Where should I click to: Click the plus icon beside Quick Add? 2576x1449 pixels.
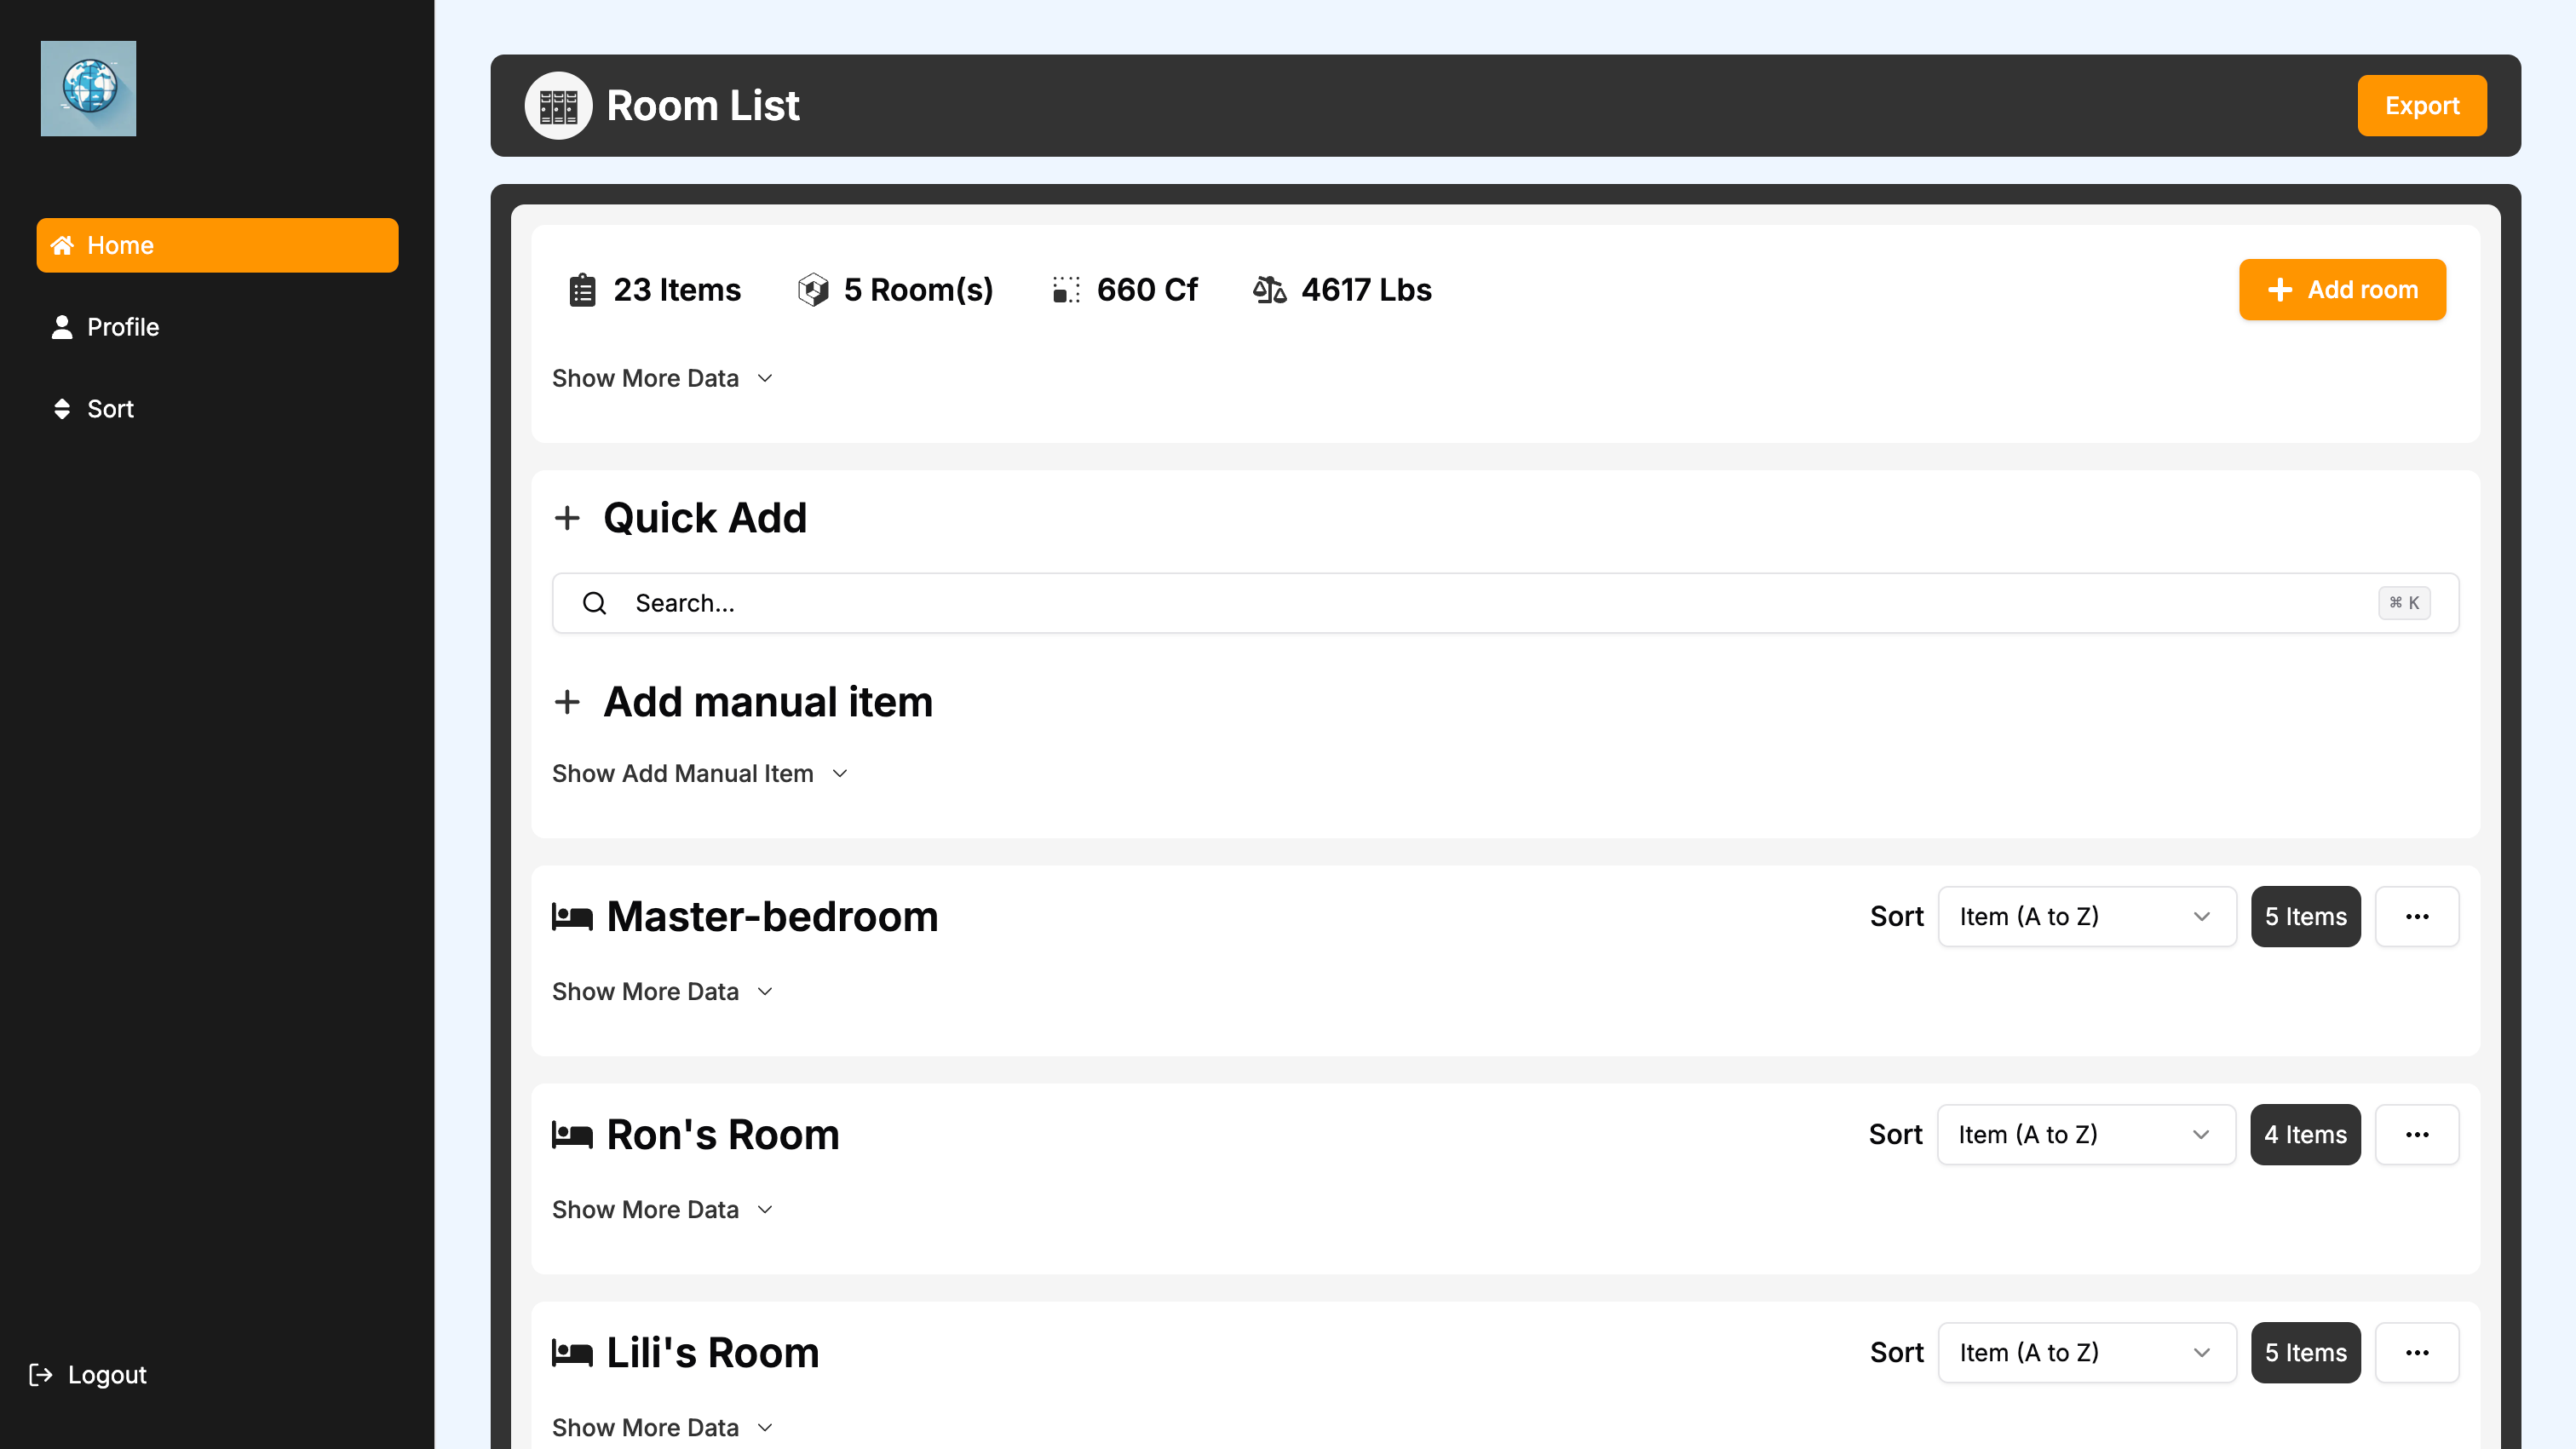pos(568,518)
